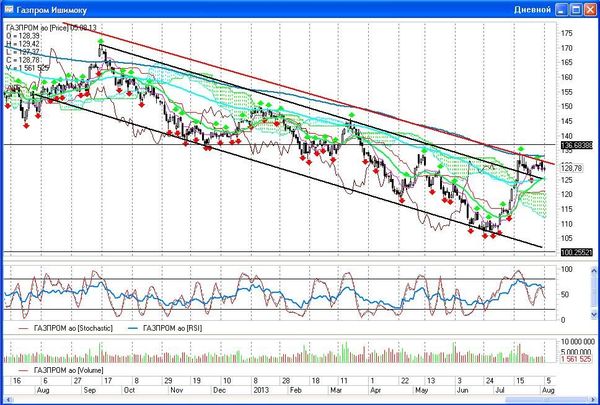This screenshot has height=405, width=600.
Task: Click the scroll-up arrow of the indicator panel
Action: (593, 270)
